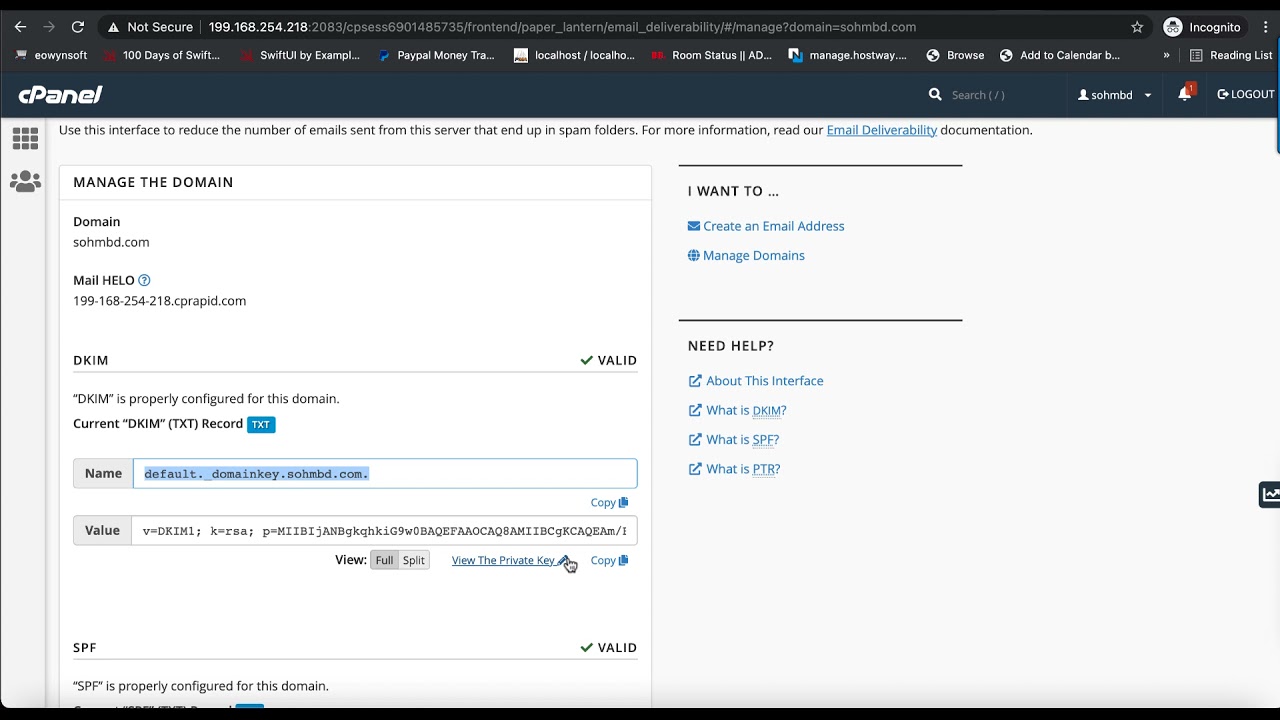
Task: Click the domain text sohmbd.com
Action: [x=111, y=242]
